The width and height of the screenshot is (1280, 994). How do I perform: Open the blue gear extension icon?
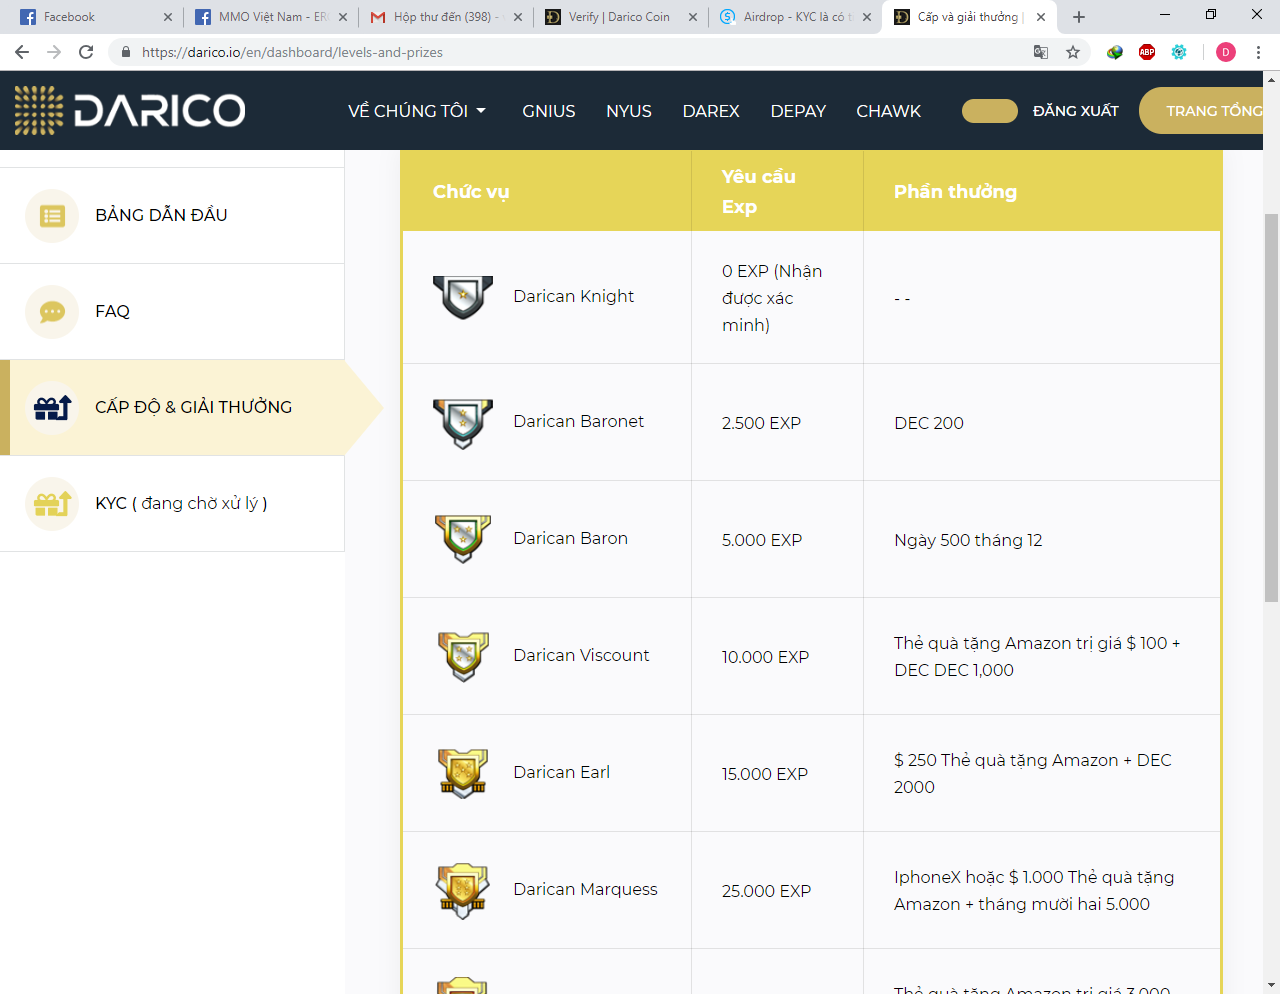[x=1179, y=52]
